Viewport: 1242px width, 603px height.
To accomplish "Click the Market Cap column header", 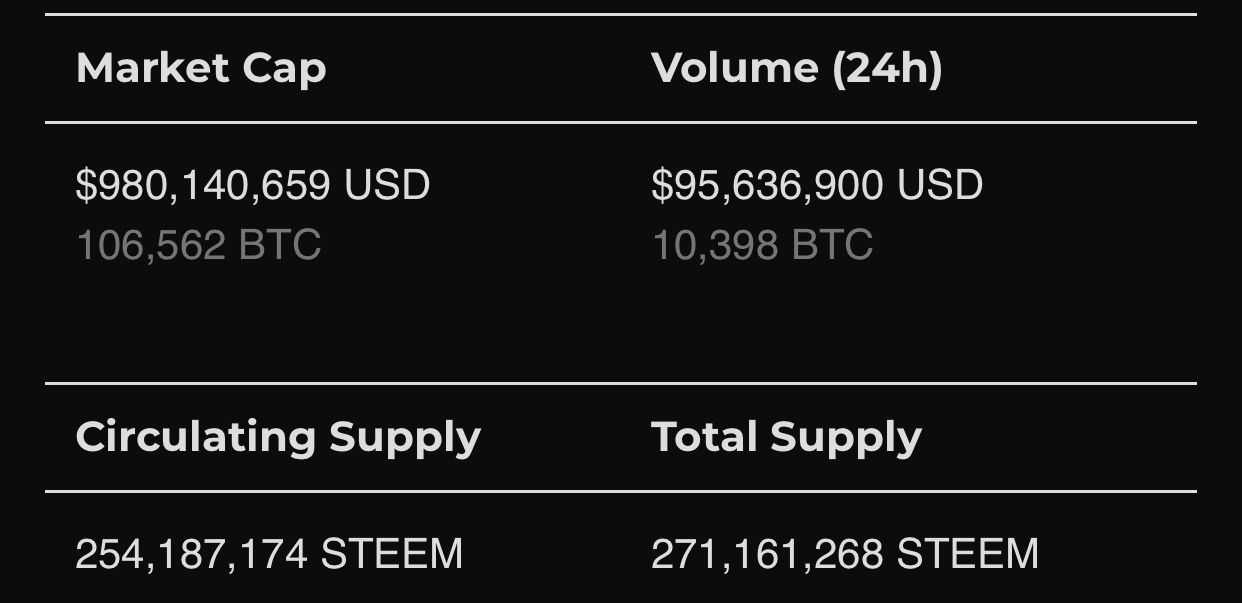I will tap(201, 68).
